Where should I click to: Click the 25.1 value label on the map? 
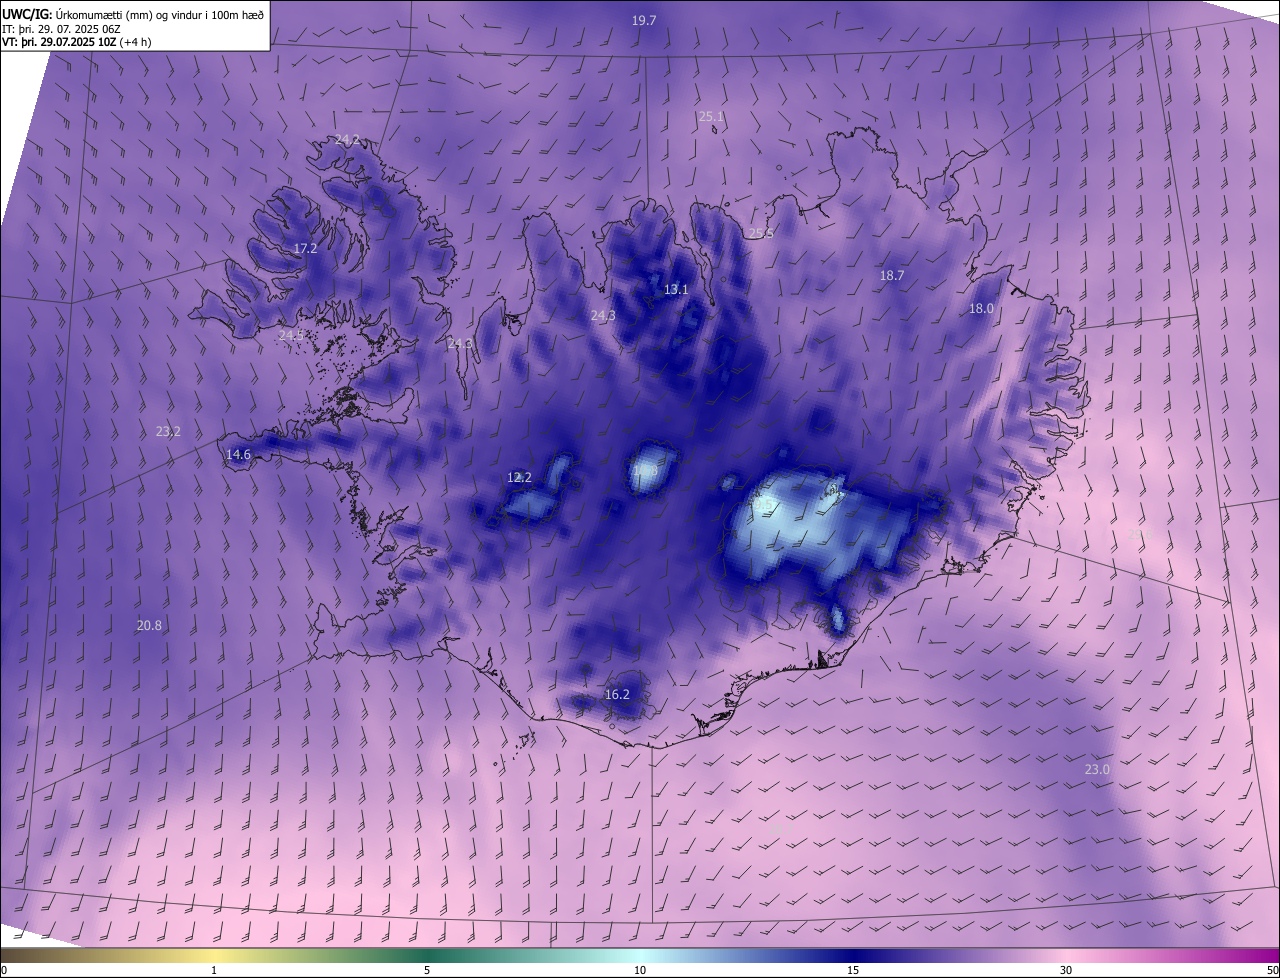pos(711,117)
